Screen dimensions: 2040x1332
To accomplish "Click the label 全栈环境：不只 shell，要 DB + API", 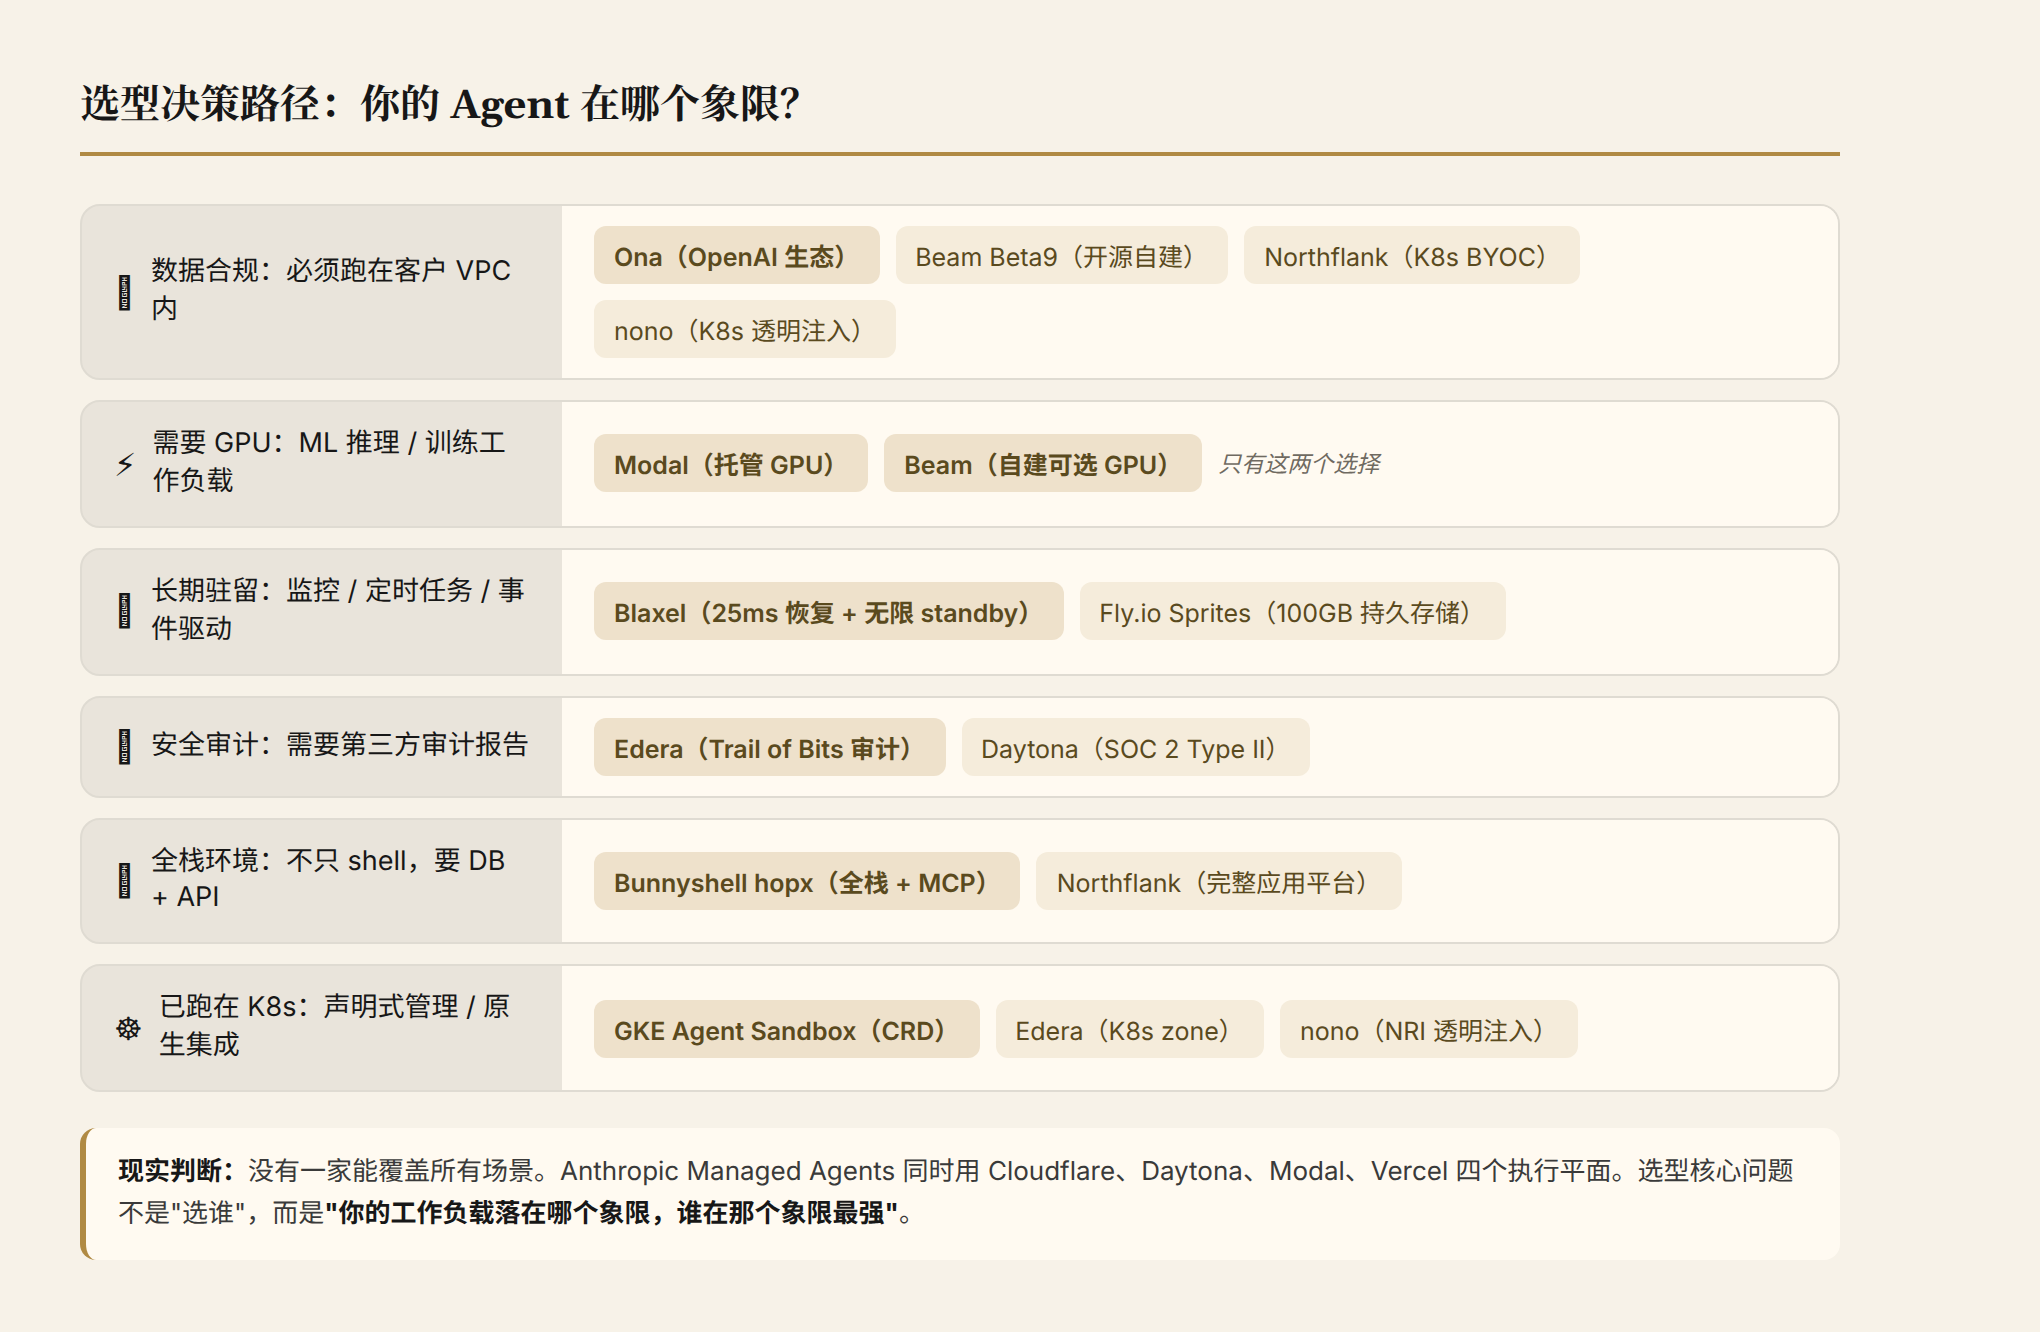I will click(329, 878).
